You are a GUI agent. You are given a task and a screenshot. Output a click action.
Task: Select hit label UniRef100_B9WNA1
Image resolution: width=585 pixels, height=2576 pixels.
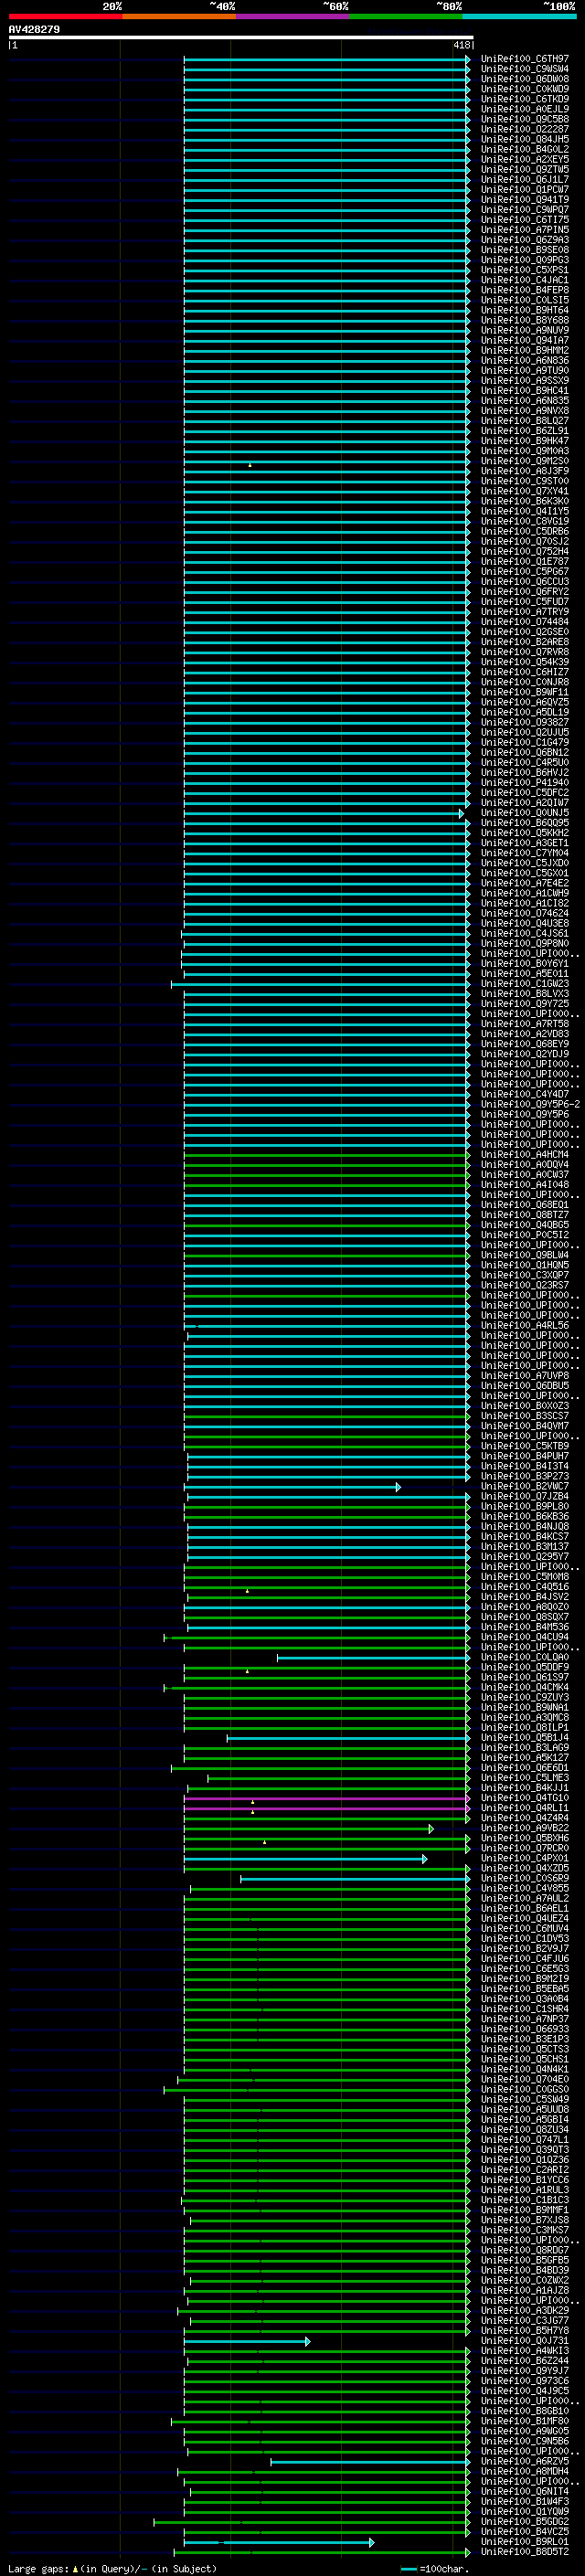(524, 1708)
